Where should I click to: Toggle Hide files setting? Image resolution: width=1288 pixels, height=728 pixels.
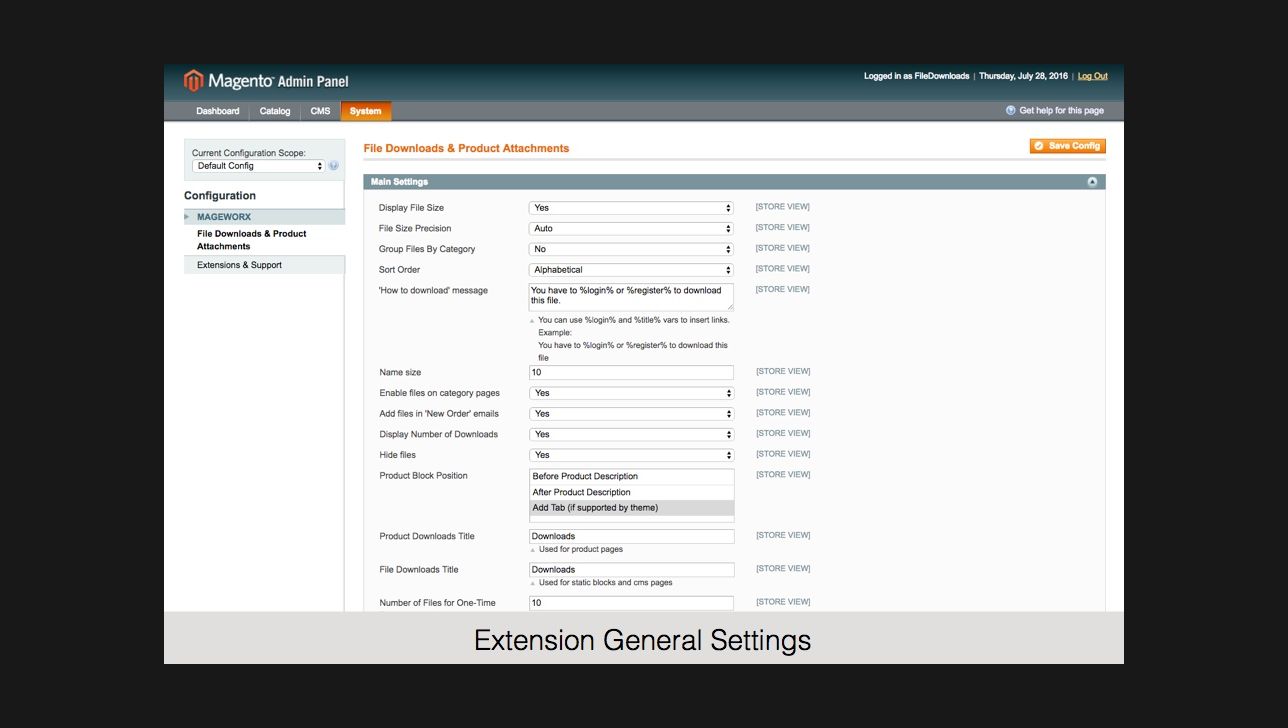[x=631, y=454]
